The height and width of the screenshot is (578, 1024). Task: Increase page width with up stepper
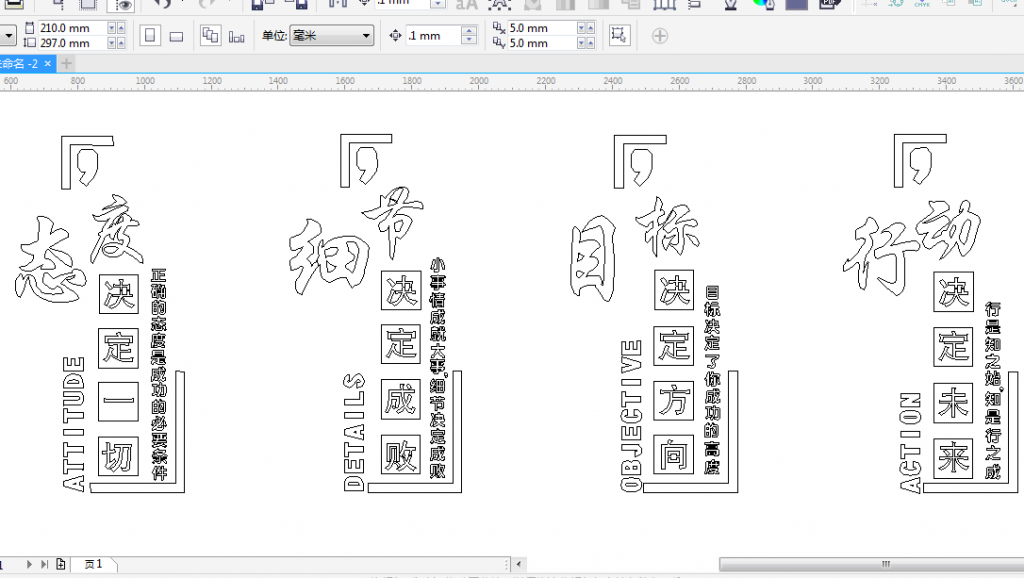click(x=120, y=28)
